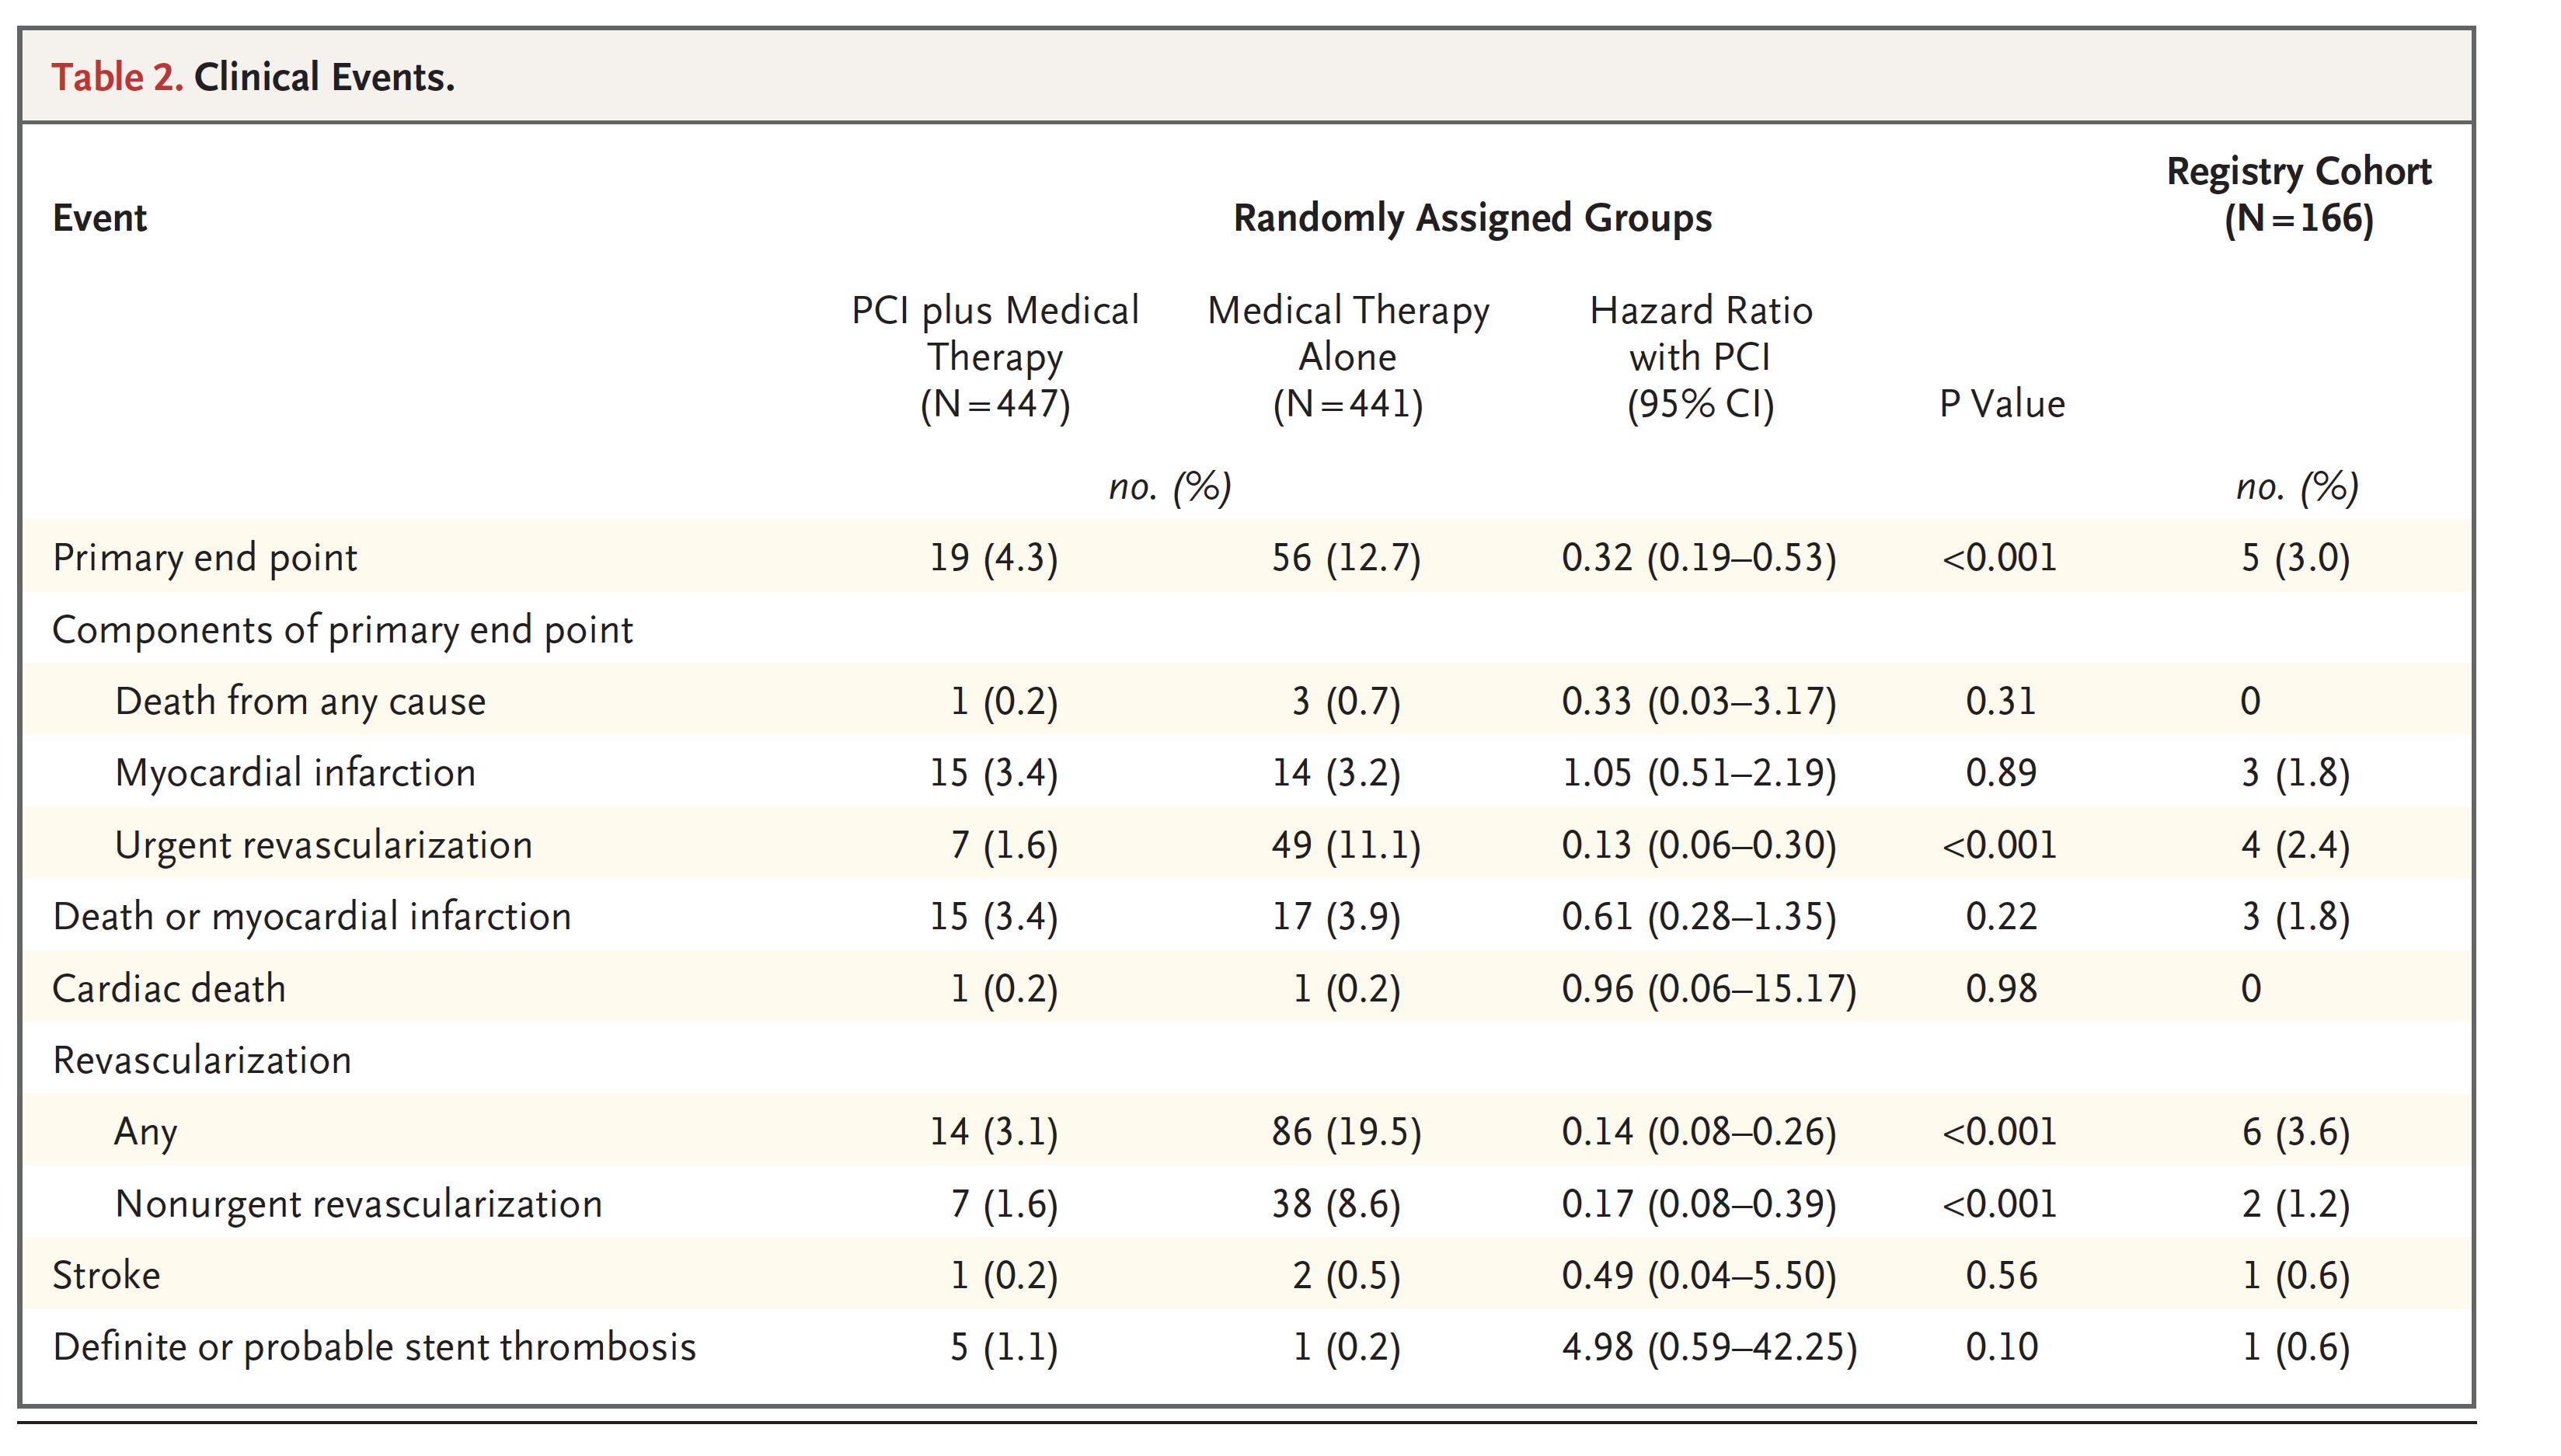The height and width of the screenshot is (1456, 2561).
Task: Select the 'Event' column header
Action: point(100,218)
